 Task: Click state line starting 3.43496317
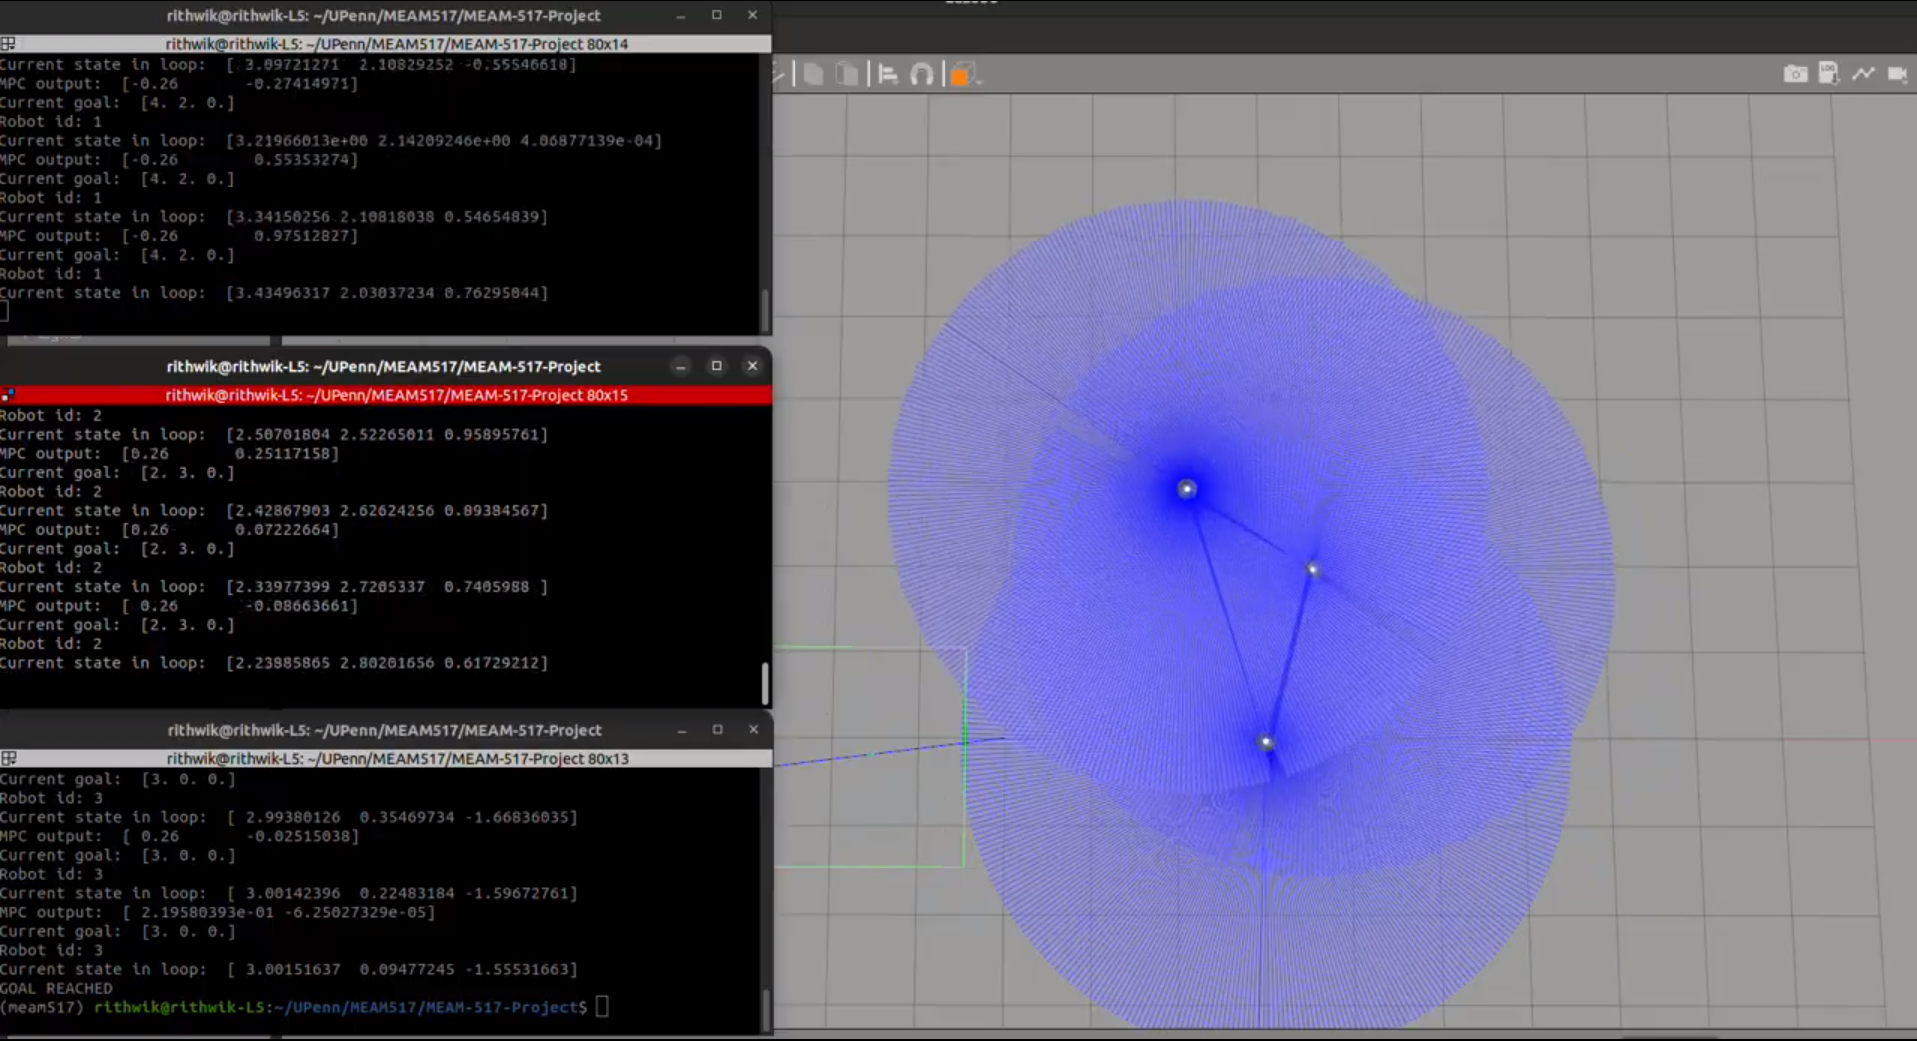tap(274, 293)
